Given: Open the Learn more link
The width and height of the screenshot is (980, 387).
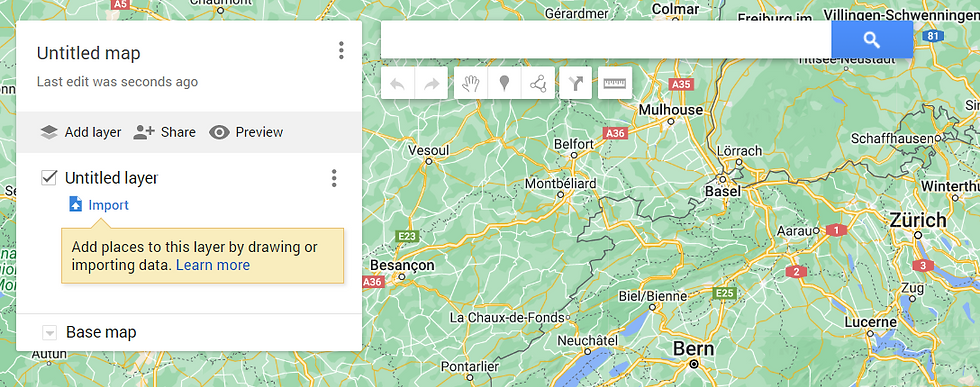Looking at the screenshot, I should coord(213,265).
